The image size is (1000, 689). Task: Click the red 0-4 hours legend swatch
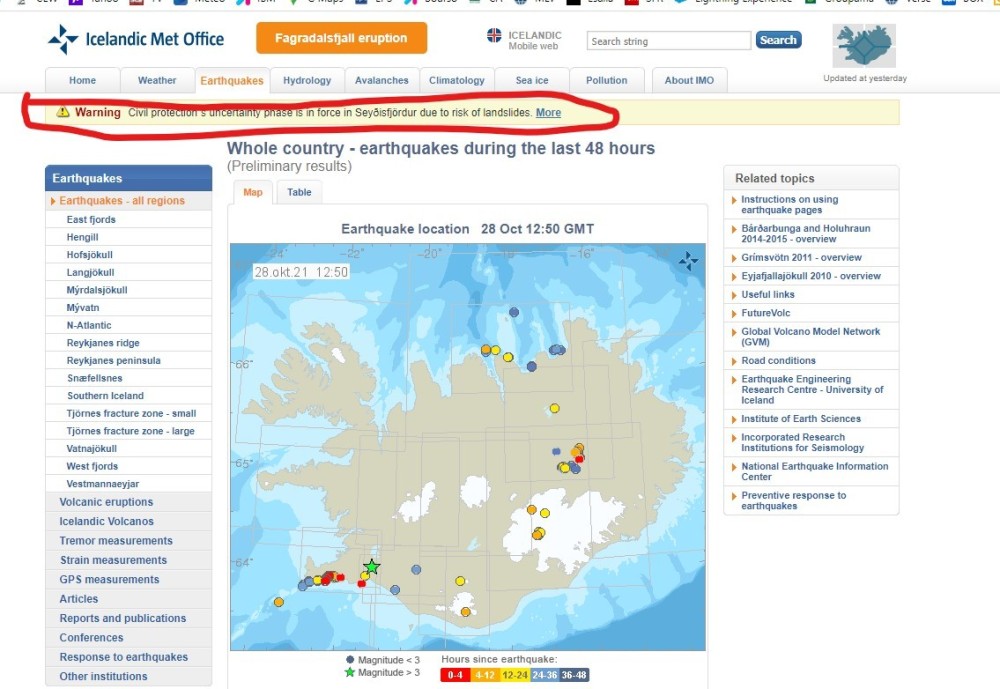click(x=455, y=675)
